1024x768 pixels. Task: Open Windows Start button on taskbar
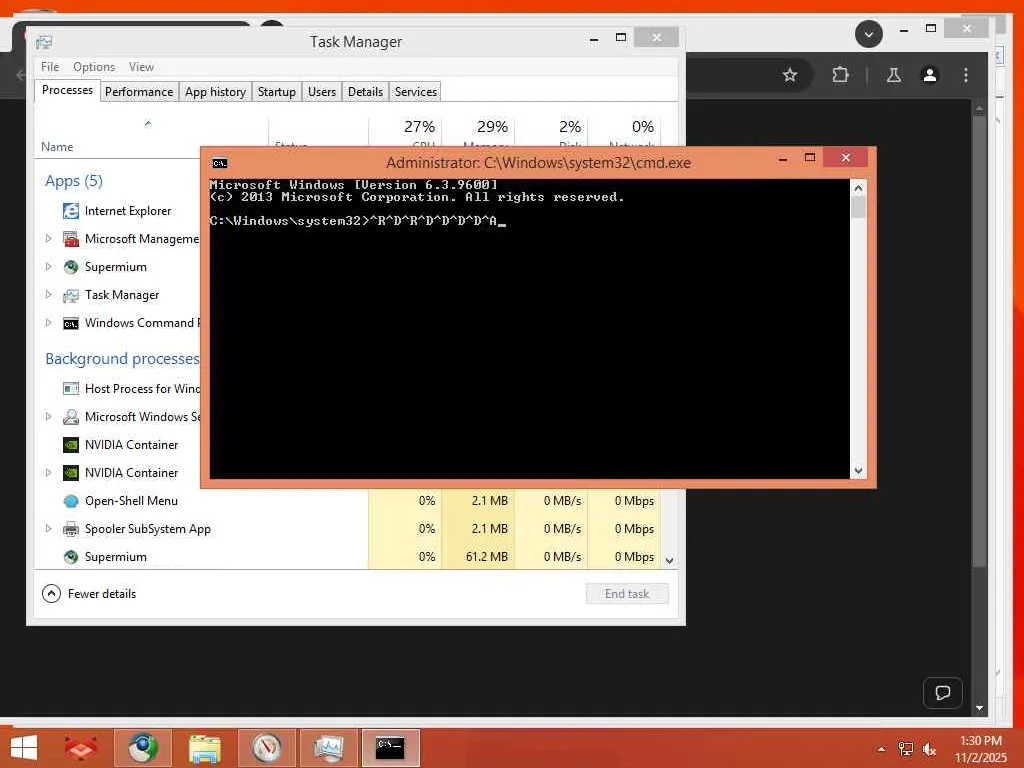pyautogui.click(x=24, y=748)
